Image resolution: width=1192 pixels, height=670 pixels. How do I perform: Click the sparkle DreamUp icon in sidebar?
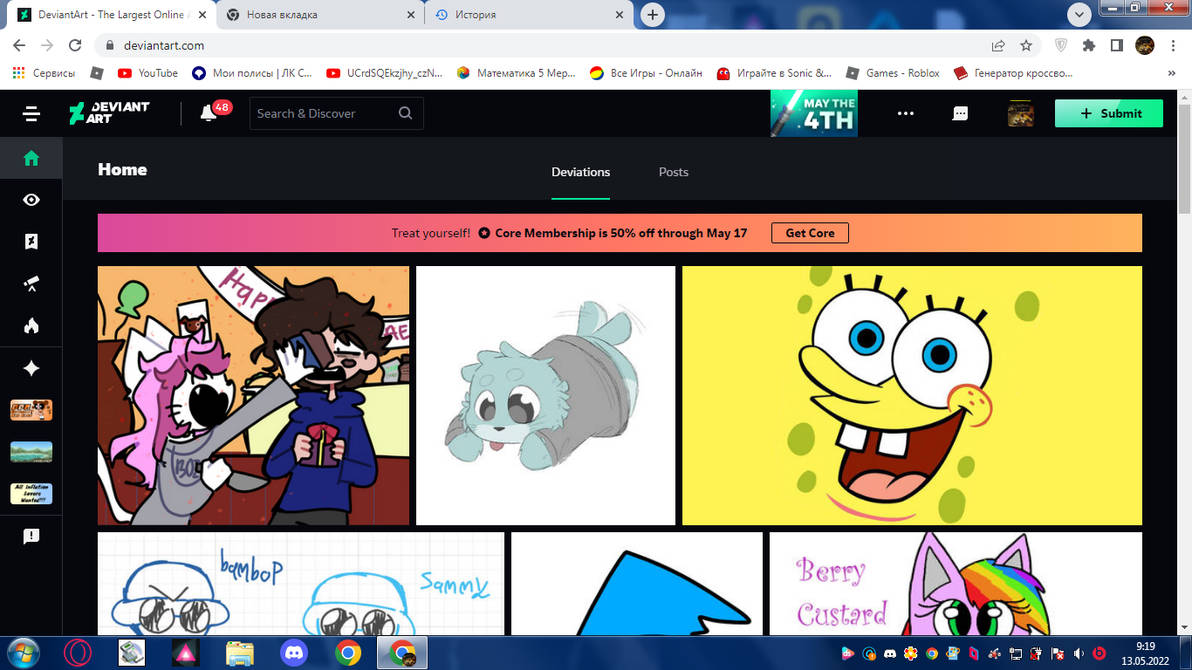[31, 368]
